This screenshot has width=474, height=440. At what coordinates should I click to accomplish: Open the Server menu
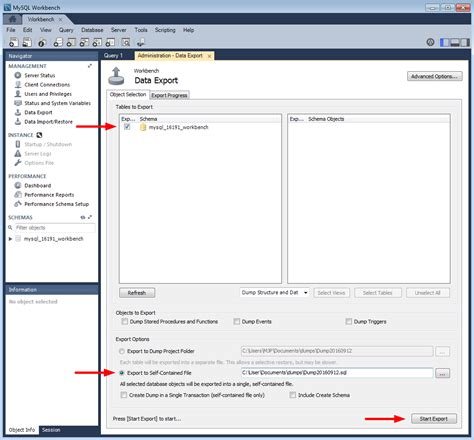(x=119, y=30)
